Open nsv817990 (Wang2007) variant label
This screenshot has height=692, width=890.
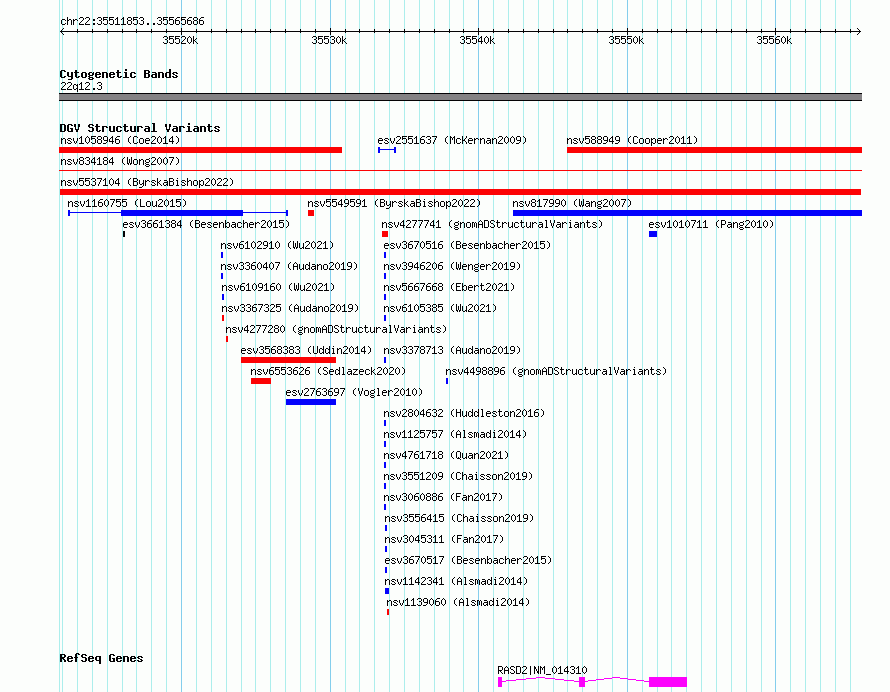[572, 203]
